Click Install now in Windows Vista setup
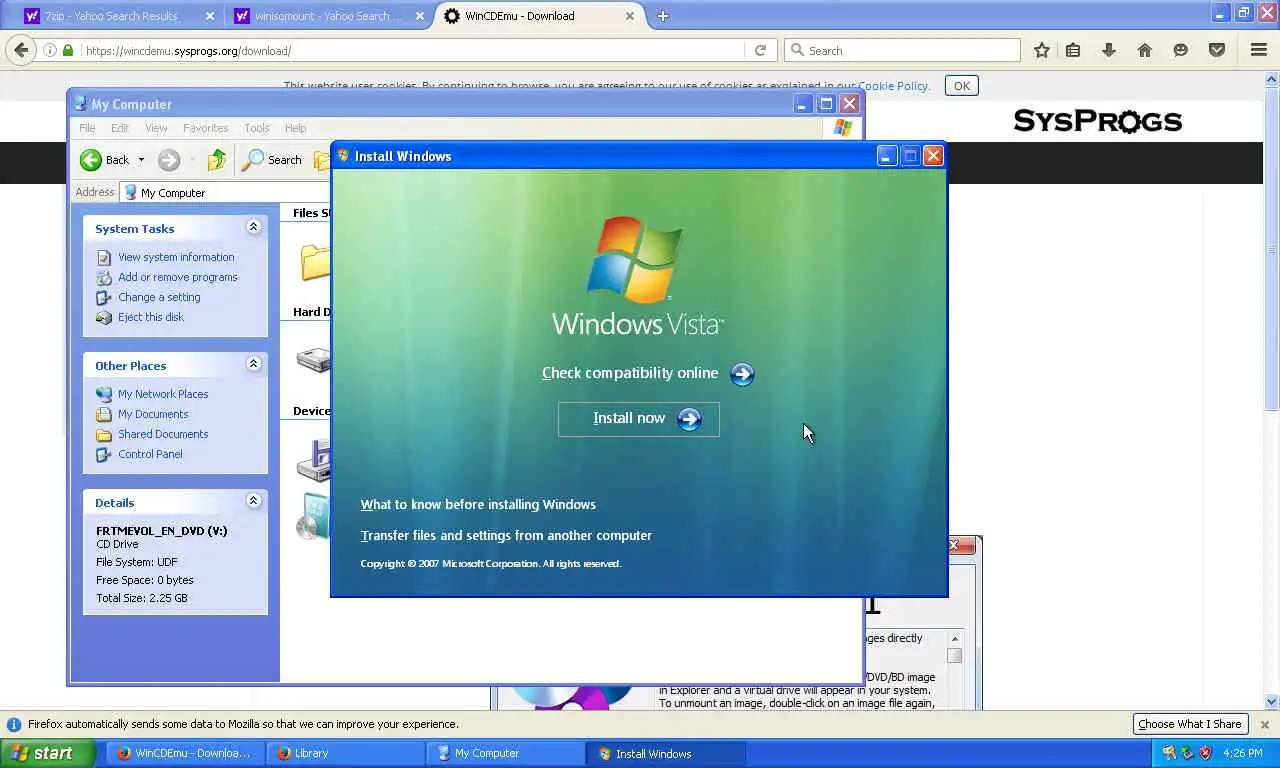Screen dimensions: 1280x768 click(x=638, y=419)
